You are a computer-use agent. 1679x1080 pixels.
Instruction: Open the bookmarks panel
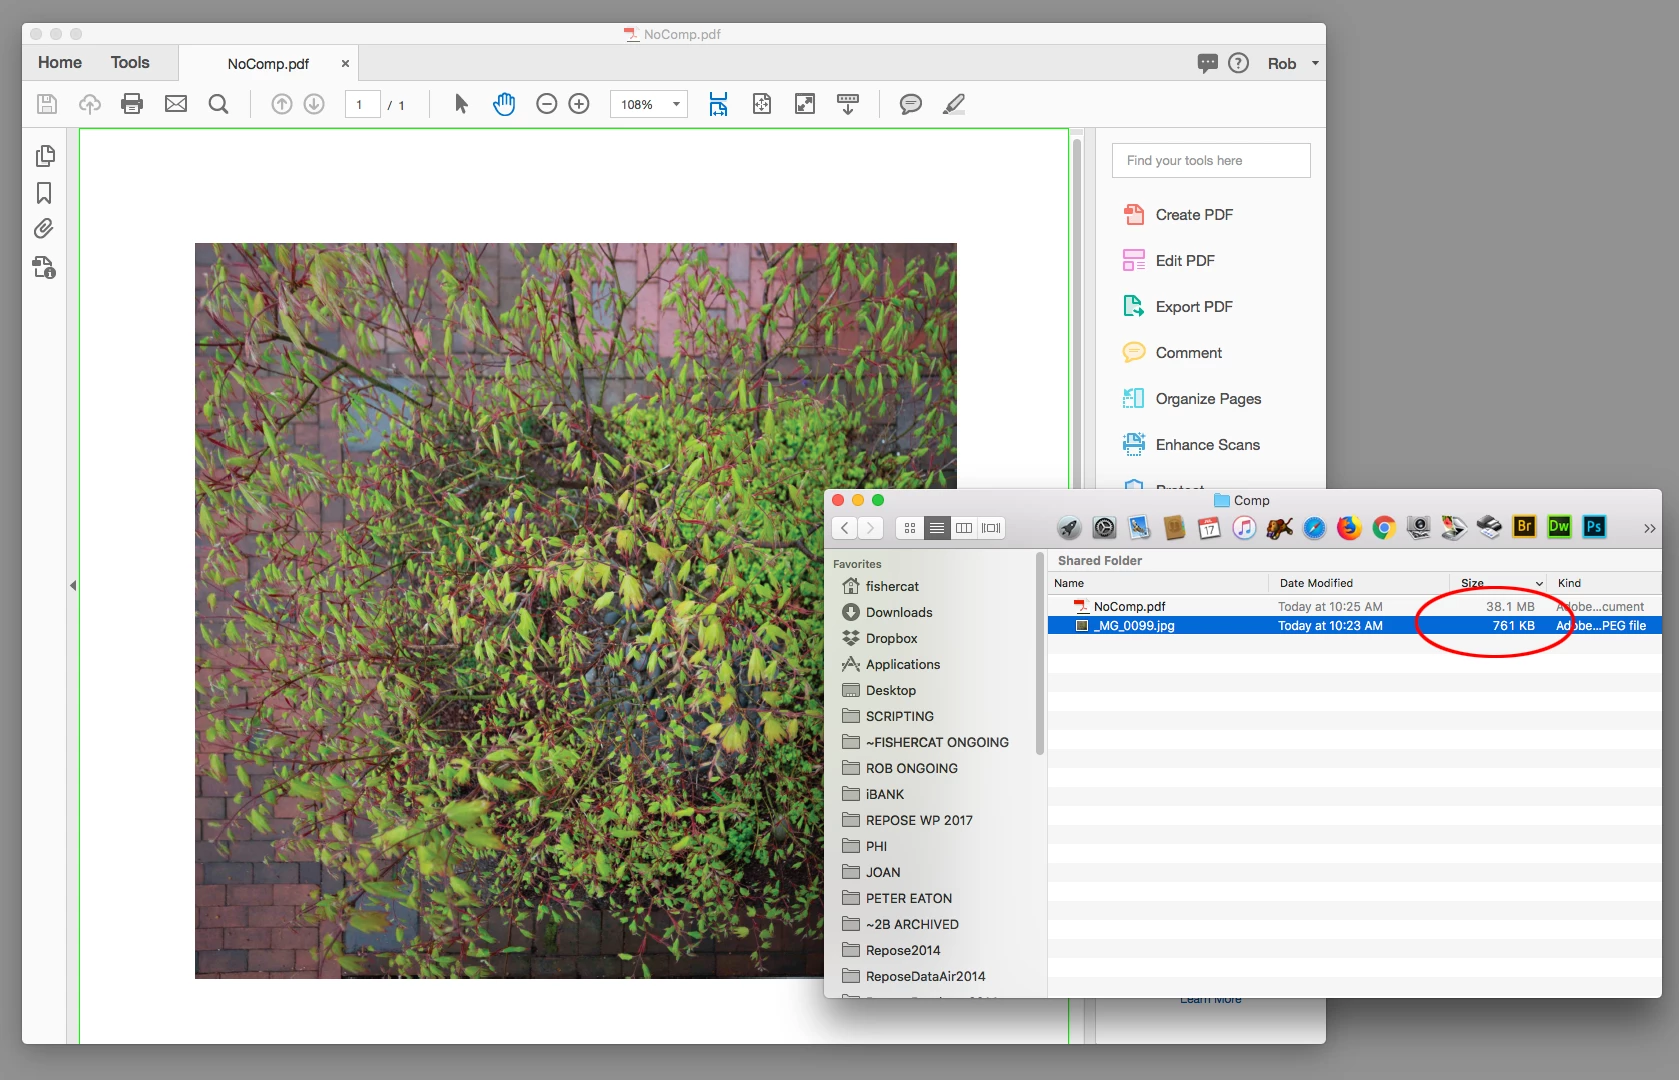point(44,193)
